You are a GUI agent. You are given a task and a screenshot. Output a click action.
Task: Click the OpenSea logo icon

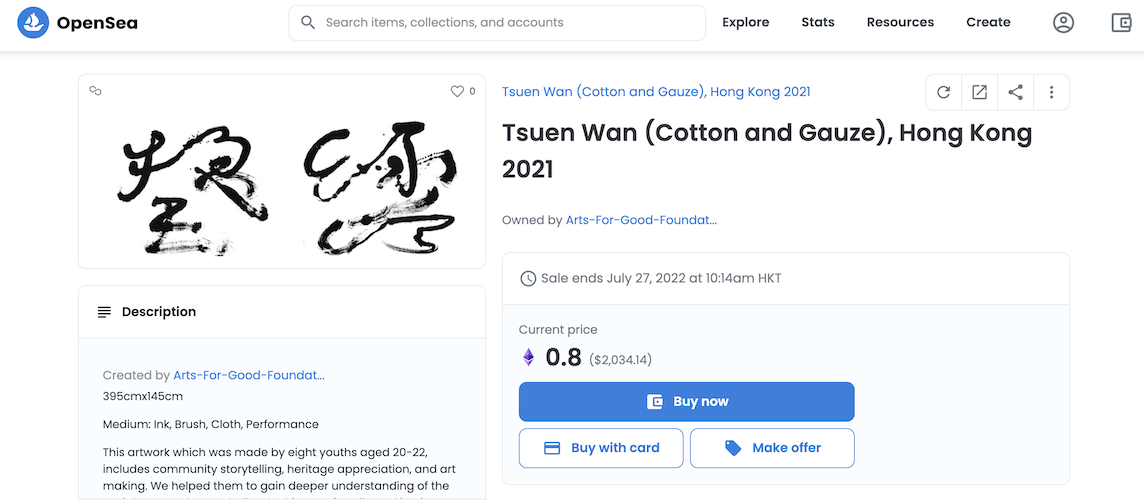(x=33, y=23)
